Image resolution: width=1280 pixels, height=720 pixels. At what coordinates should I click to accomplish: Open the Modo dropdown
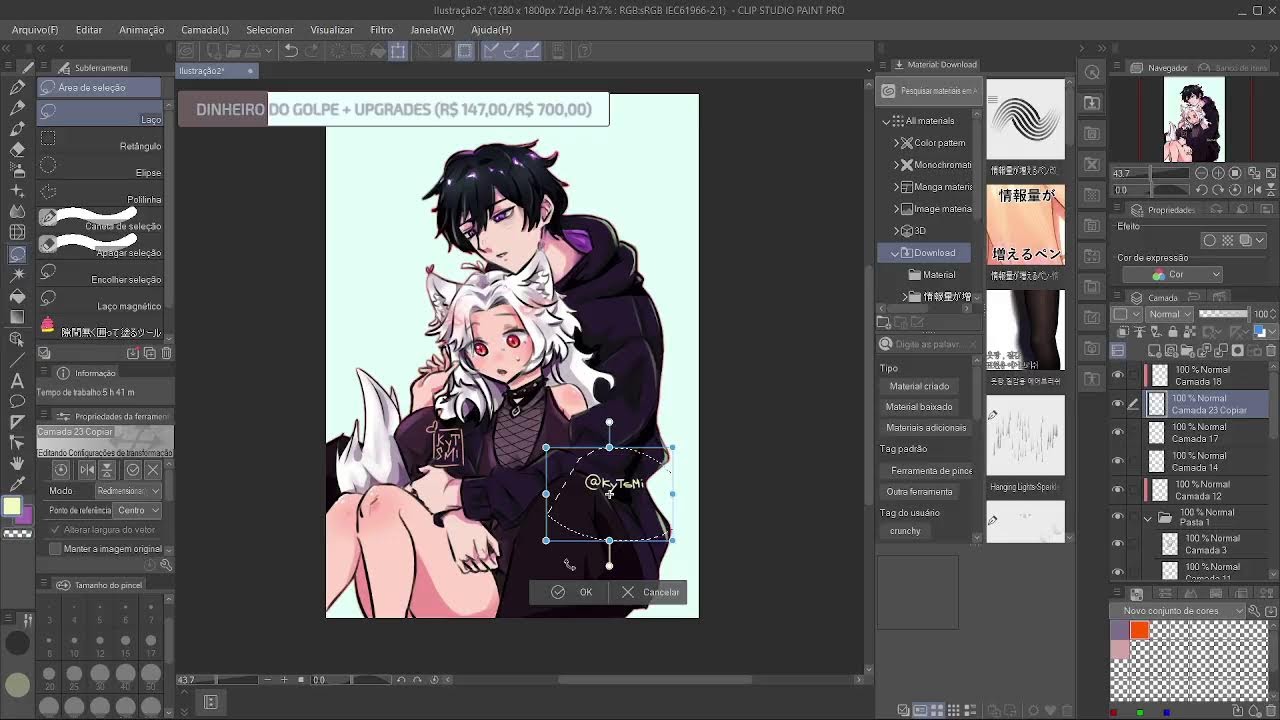(128, 491)
